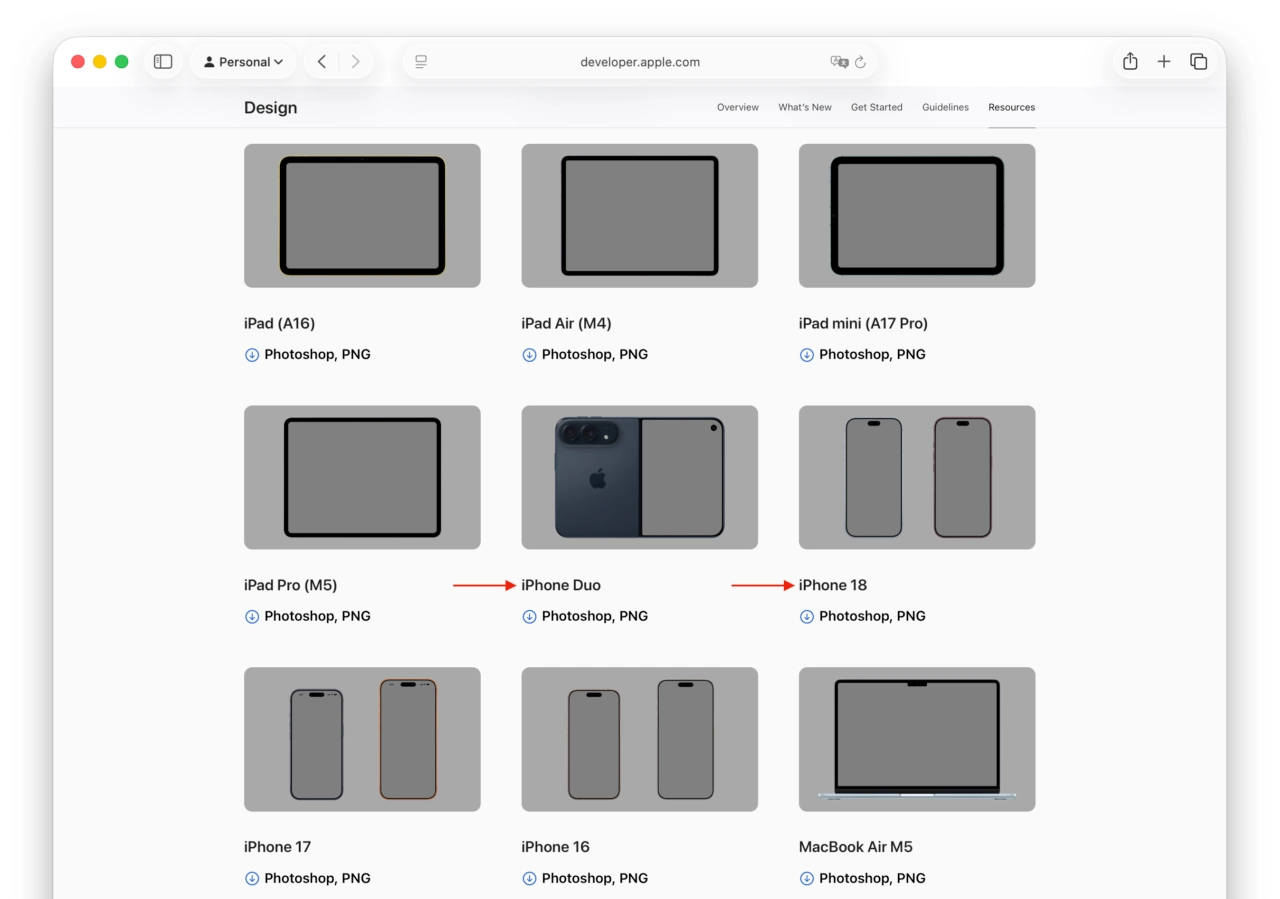
Task: Open the iPad (A16) thumbnail
Action: [x=362, y=216]
